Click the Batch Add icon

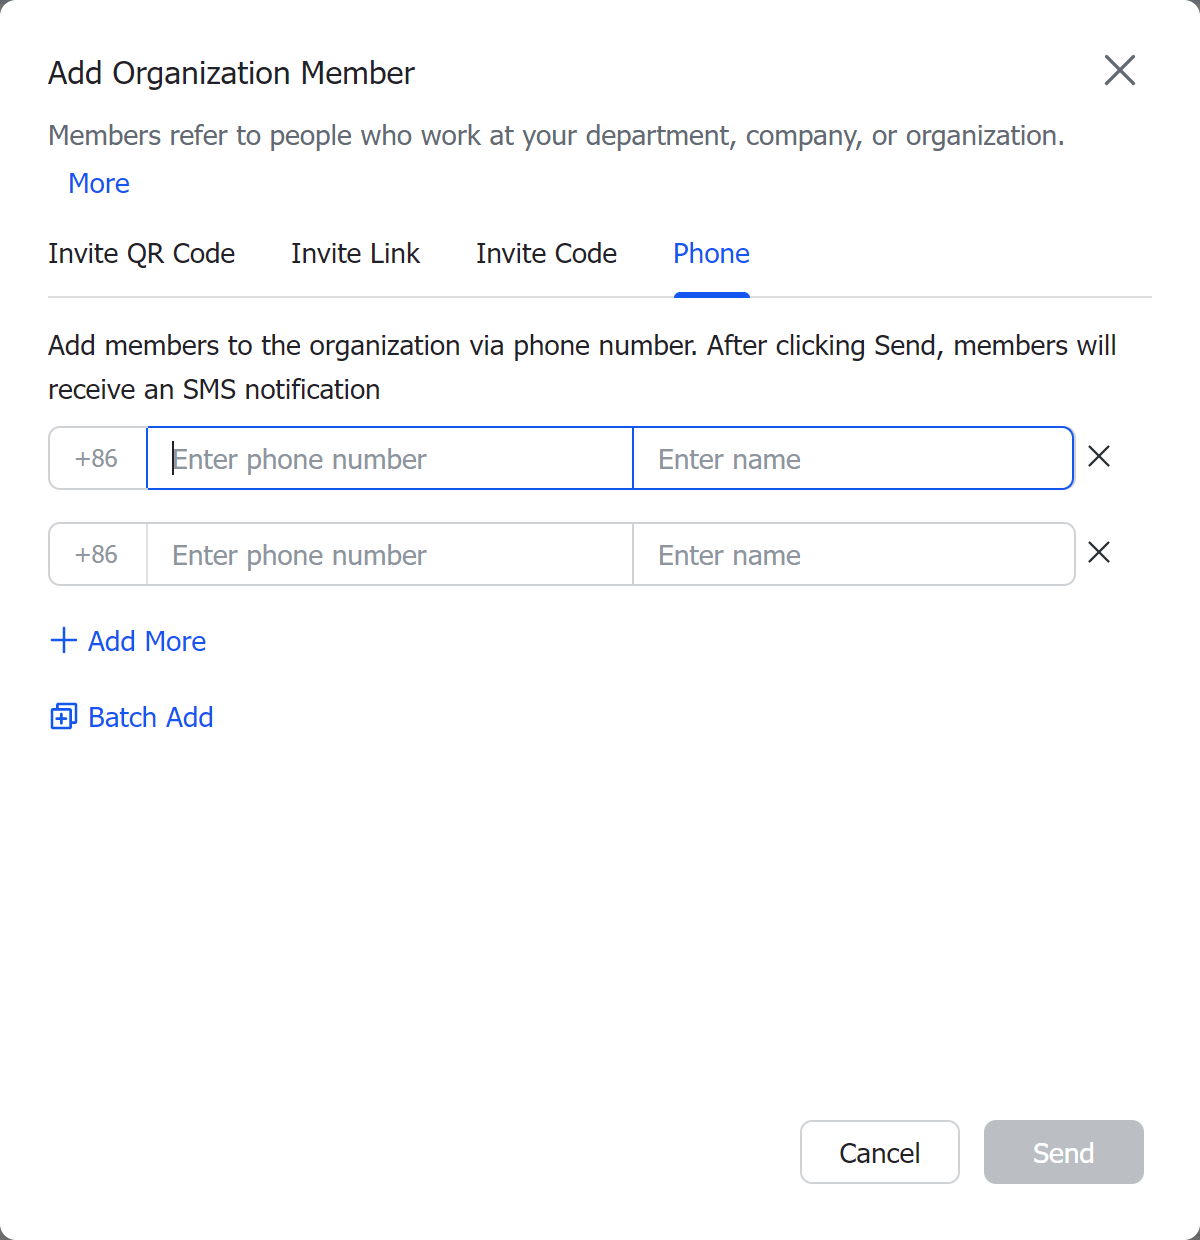coord(63,717)
